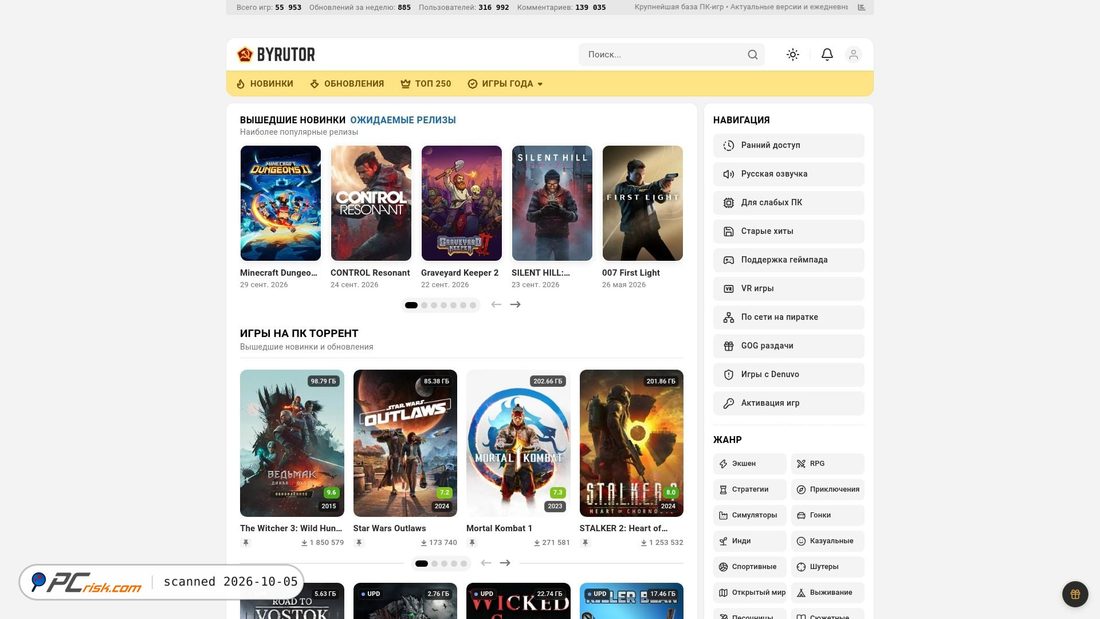Open CONTROL Resonant cover
Viewport: 1100px width, 619px height.
click(371, 203)
